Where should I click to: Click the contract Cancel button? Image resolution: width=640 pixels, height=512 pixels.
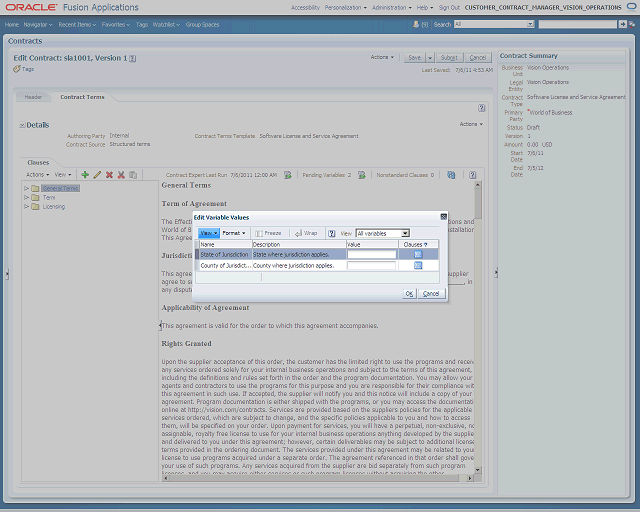click(478, 58)
